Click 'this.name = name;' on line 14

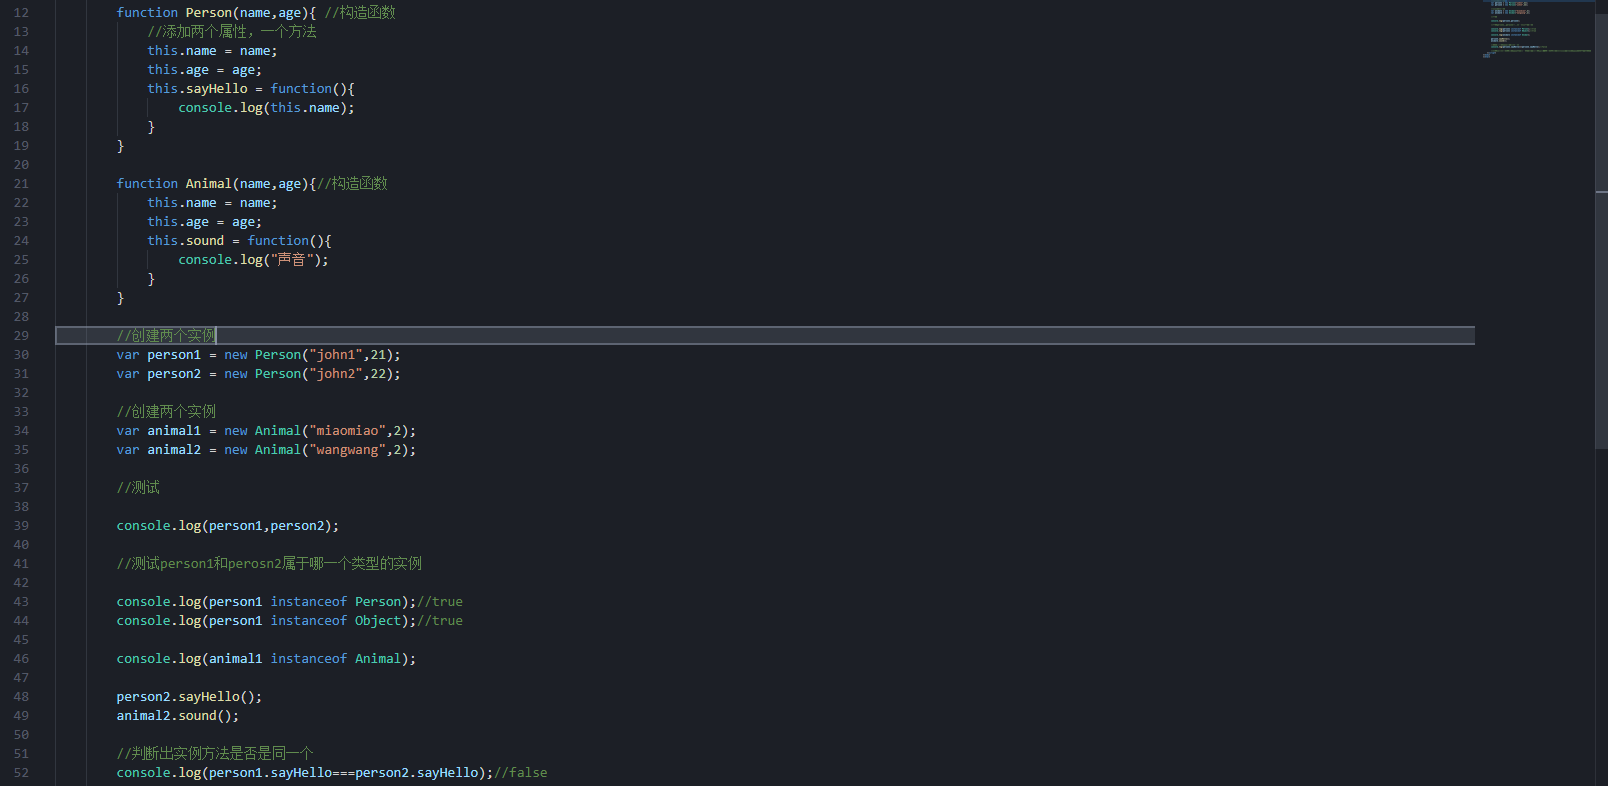pyautogui.click(x=212, y=51)
